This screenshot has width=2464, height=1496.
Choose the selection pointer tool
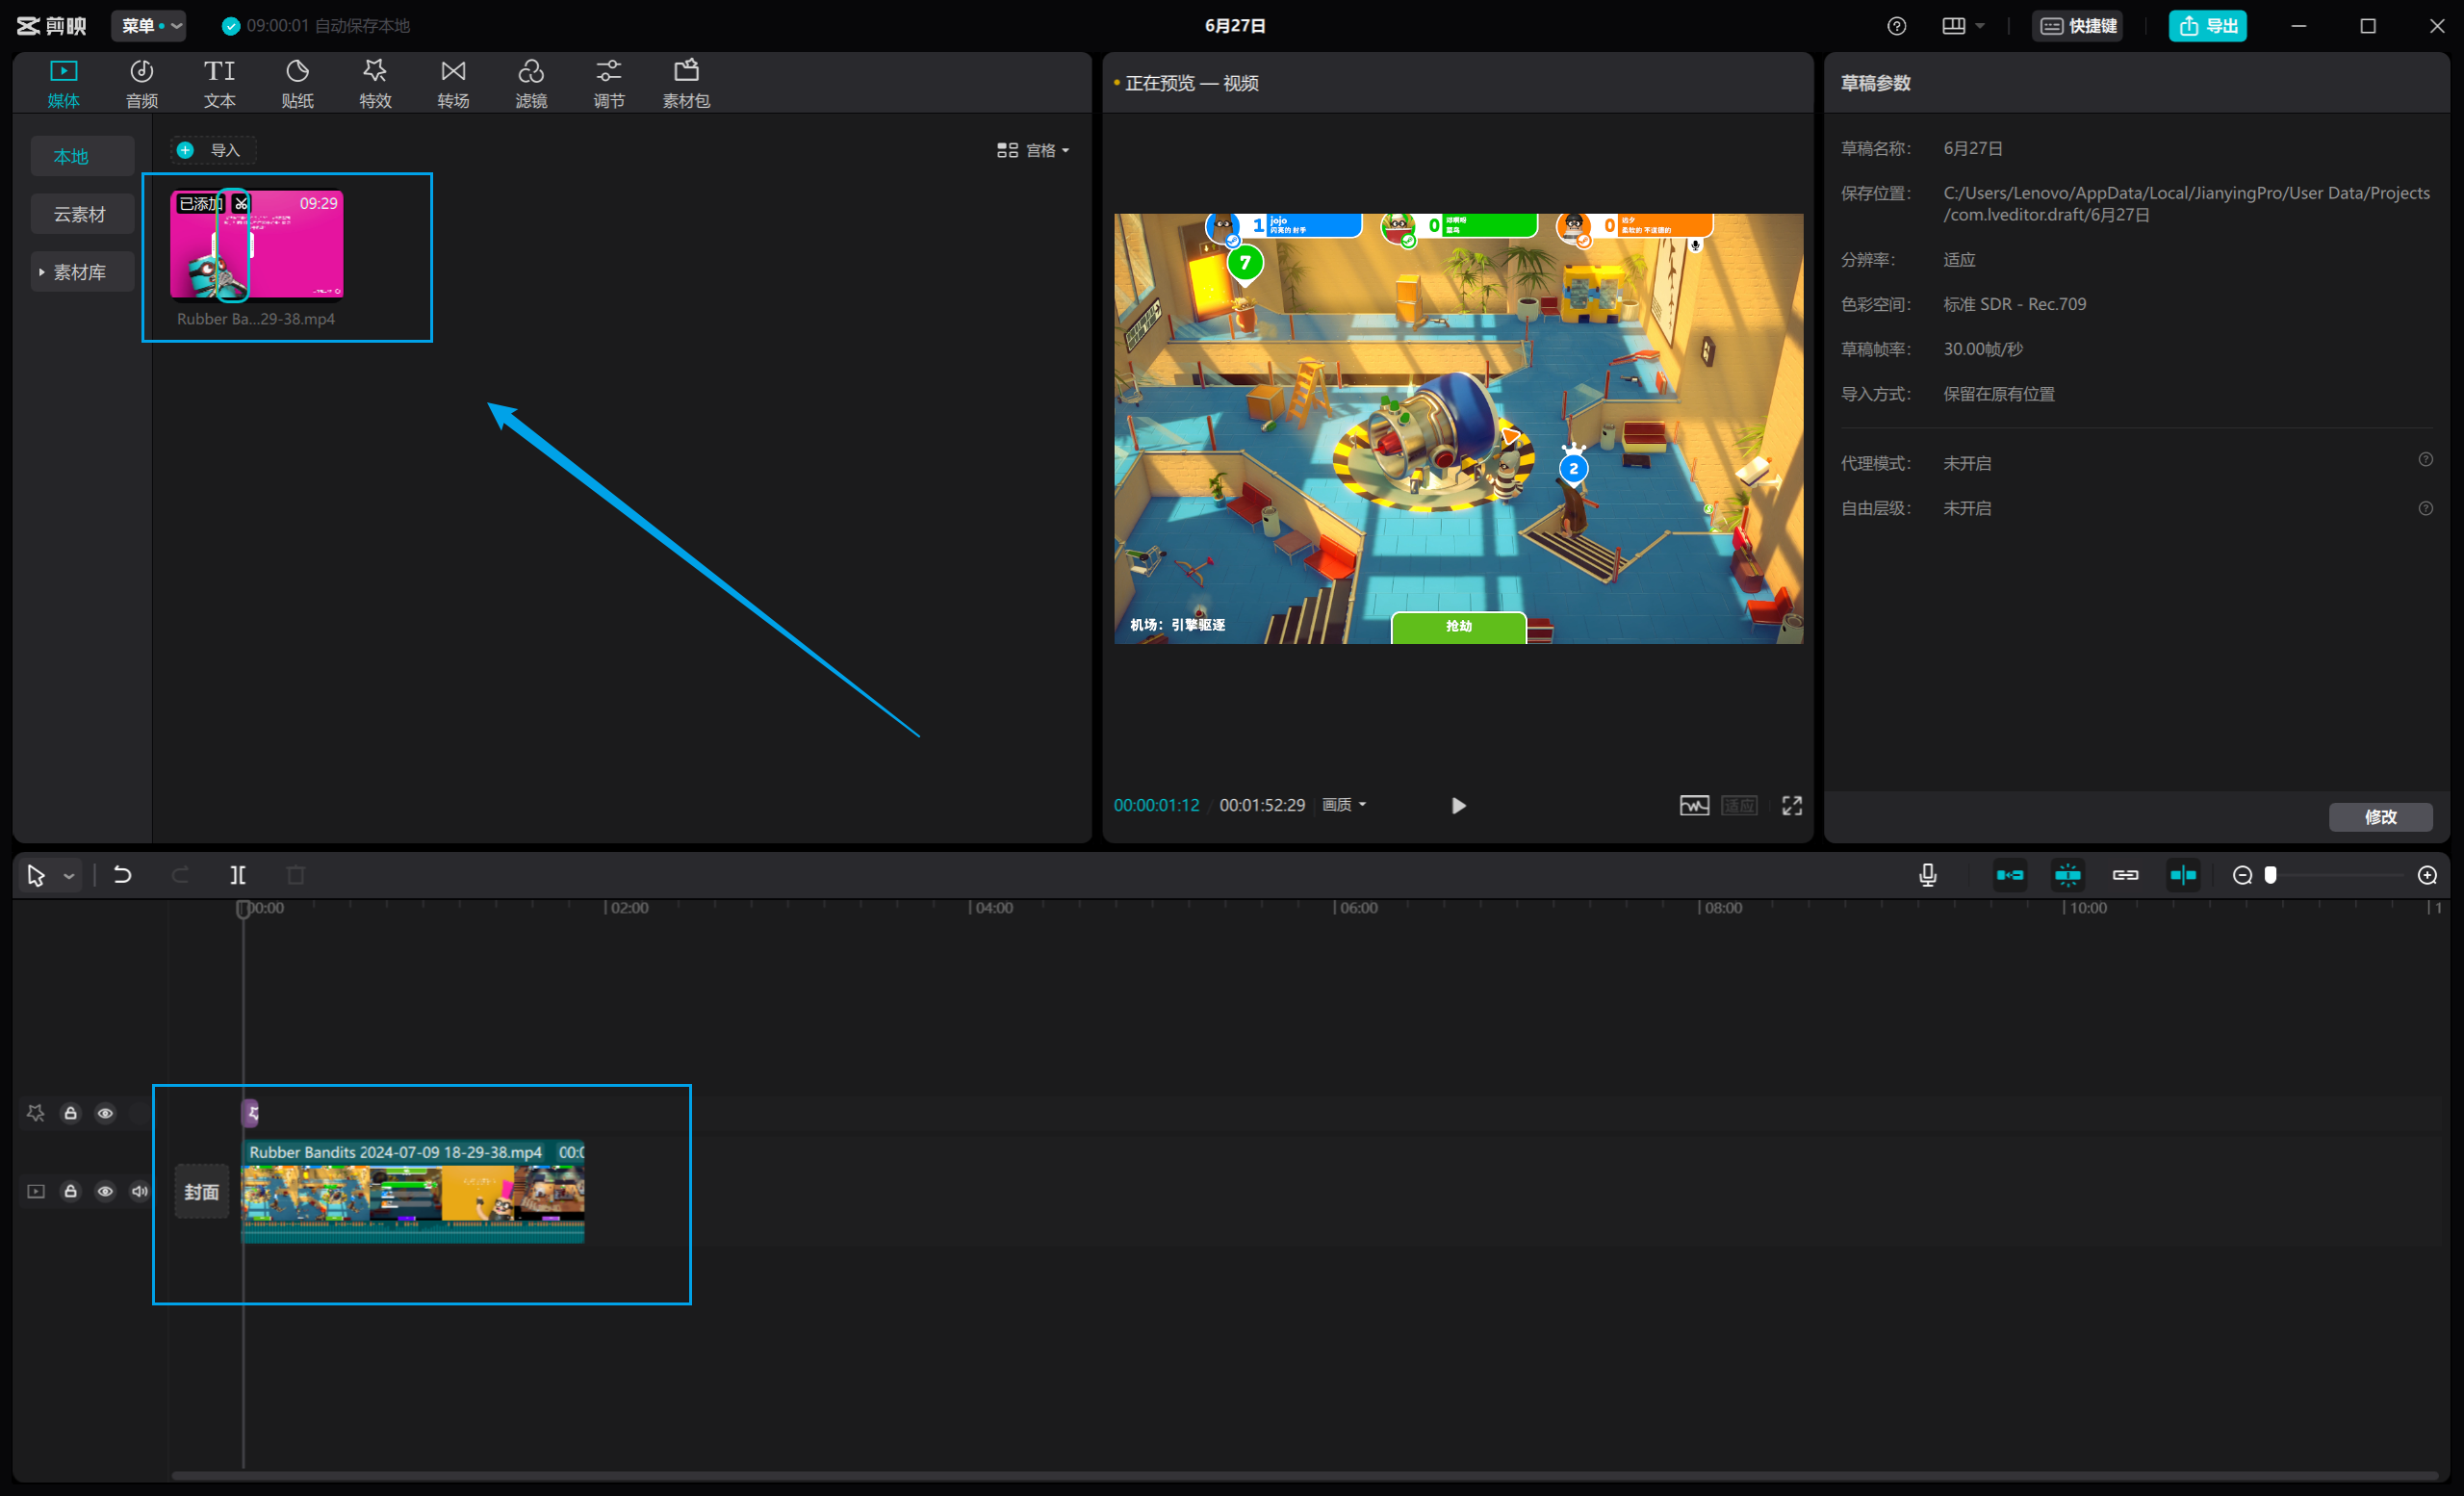point(36,876)
